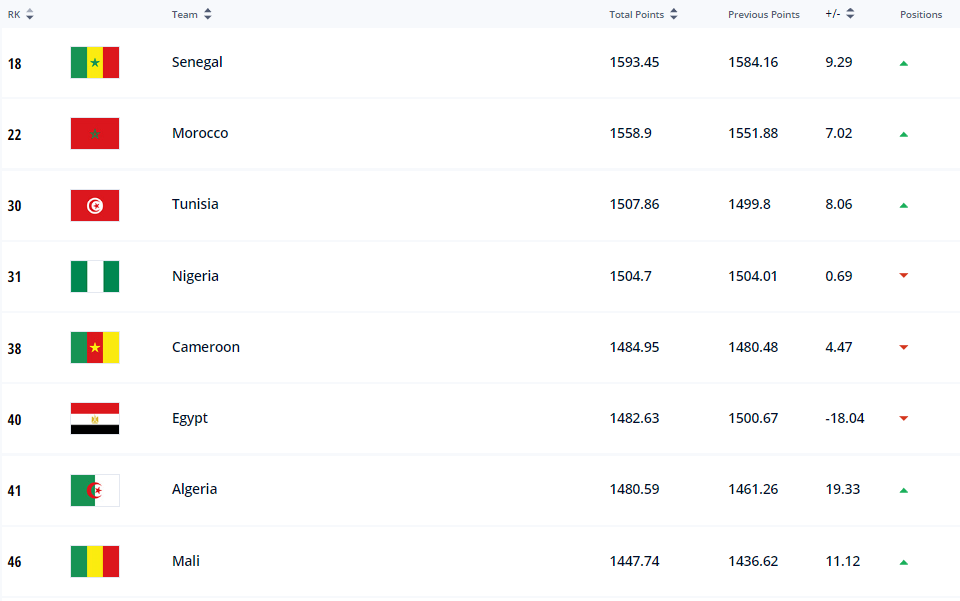Select the Nigeria team name

(x=195, y=276)
